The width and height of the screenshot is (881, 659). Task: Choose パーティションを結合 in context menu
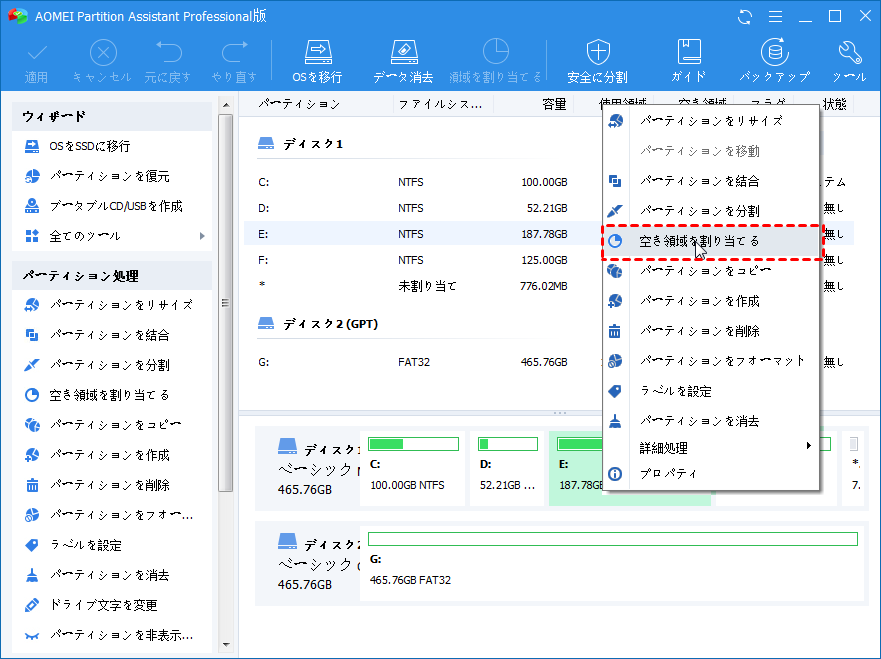tap(711, 181)
